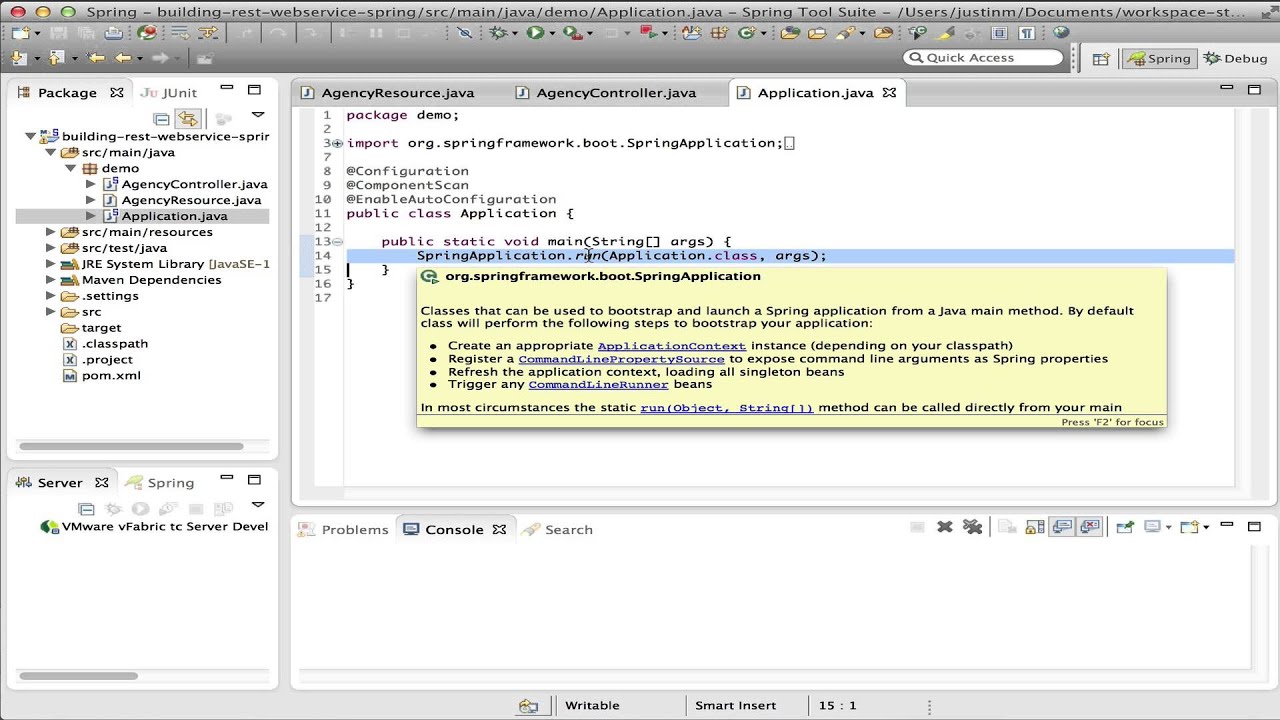Open Servers view menu triangle

[257, 506]
